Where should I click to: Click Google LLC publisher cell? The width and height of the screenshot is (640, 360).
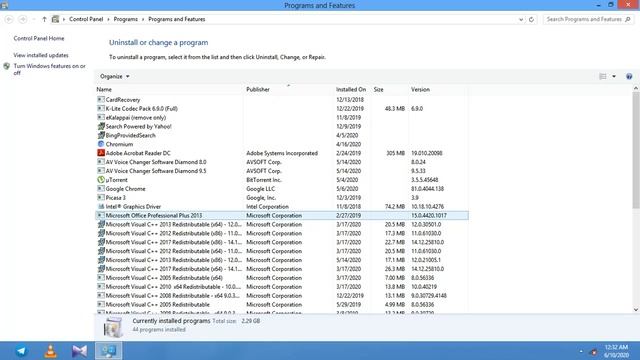click(260, 189)
